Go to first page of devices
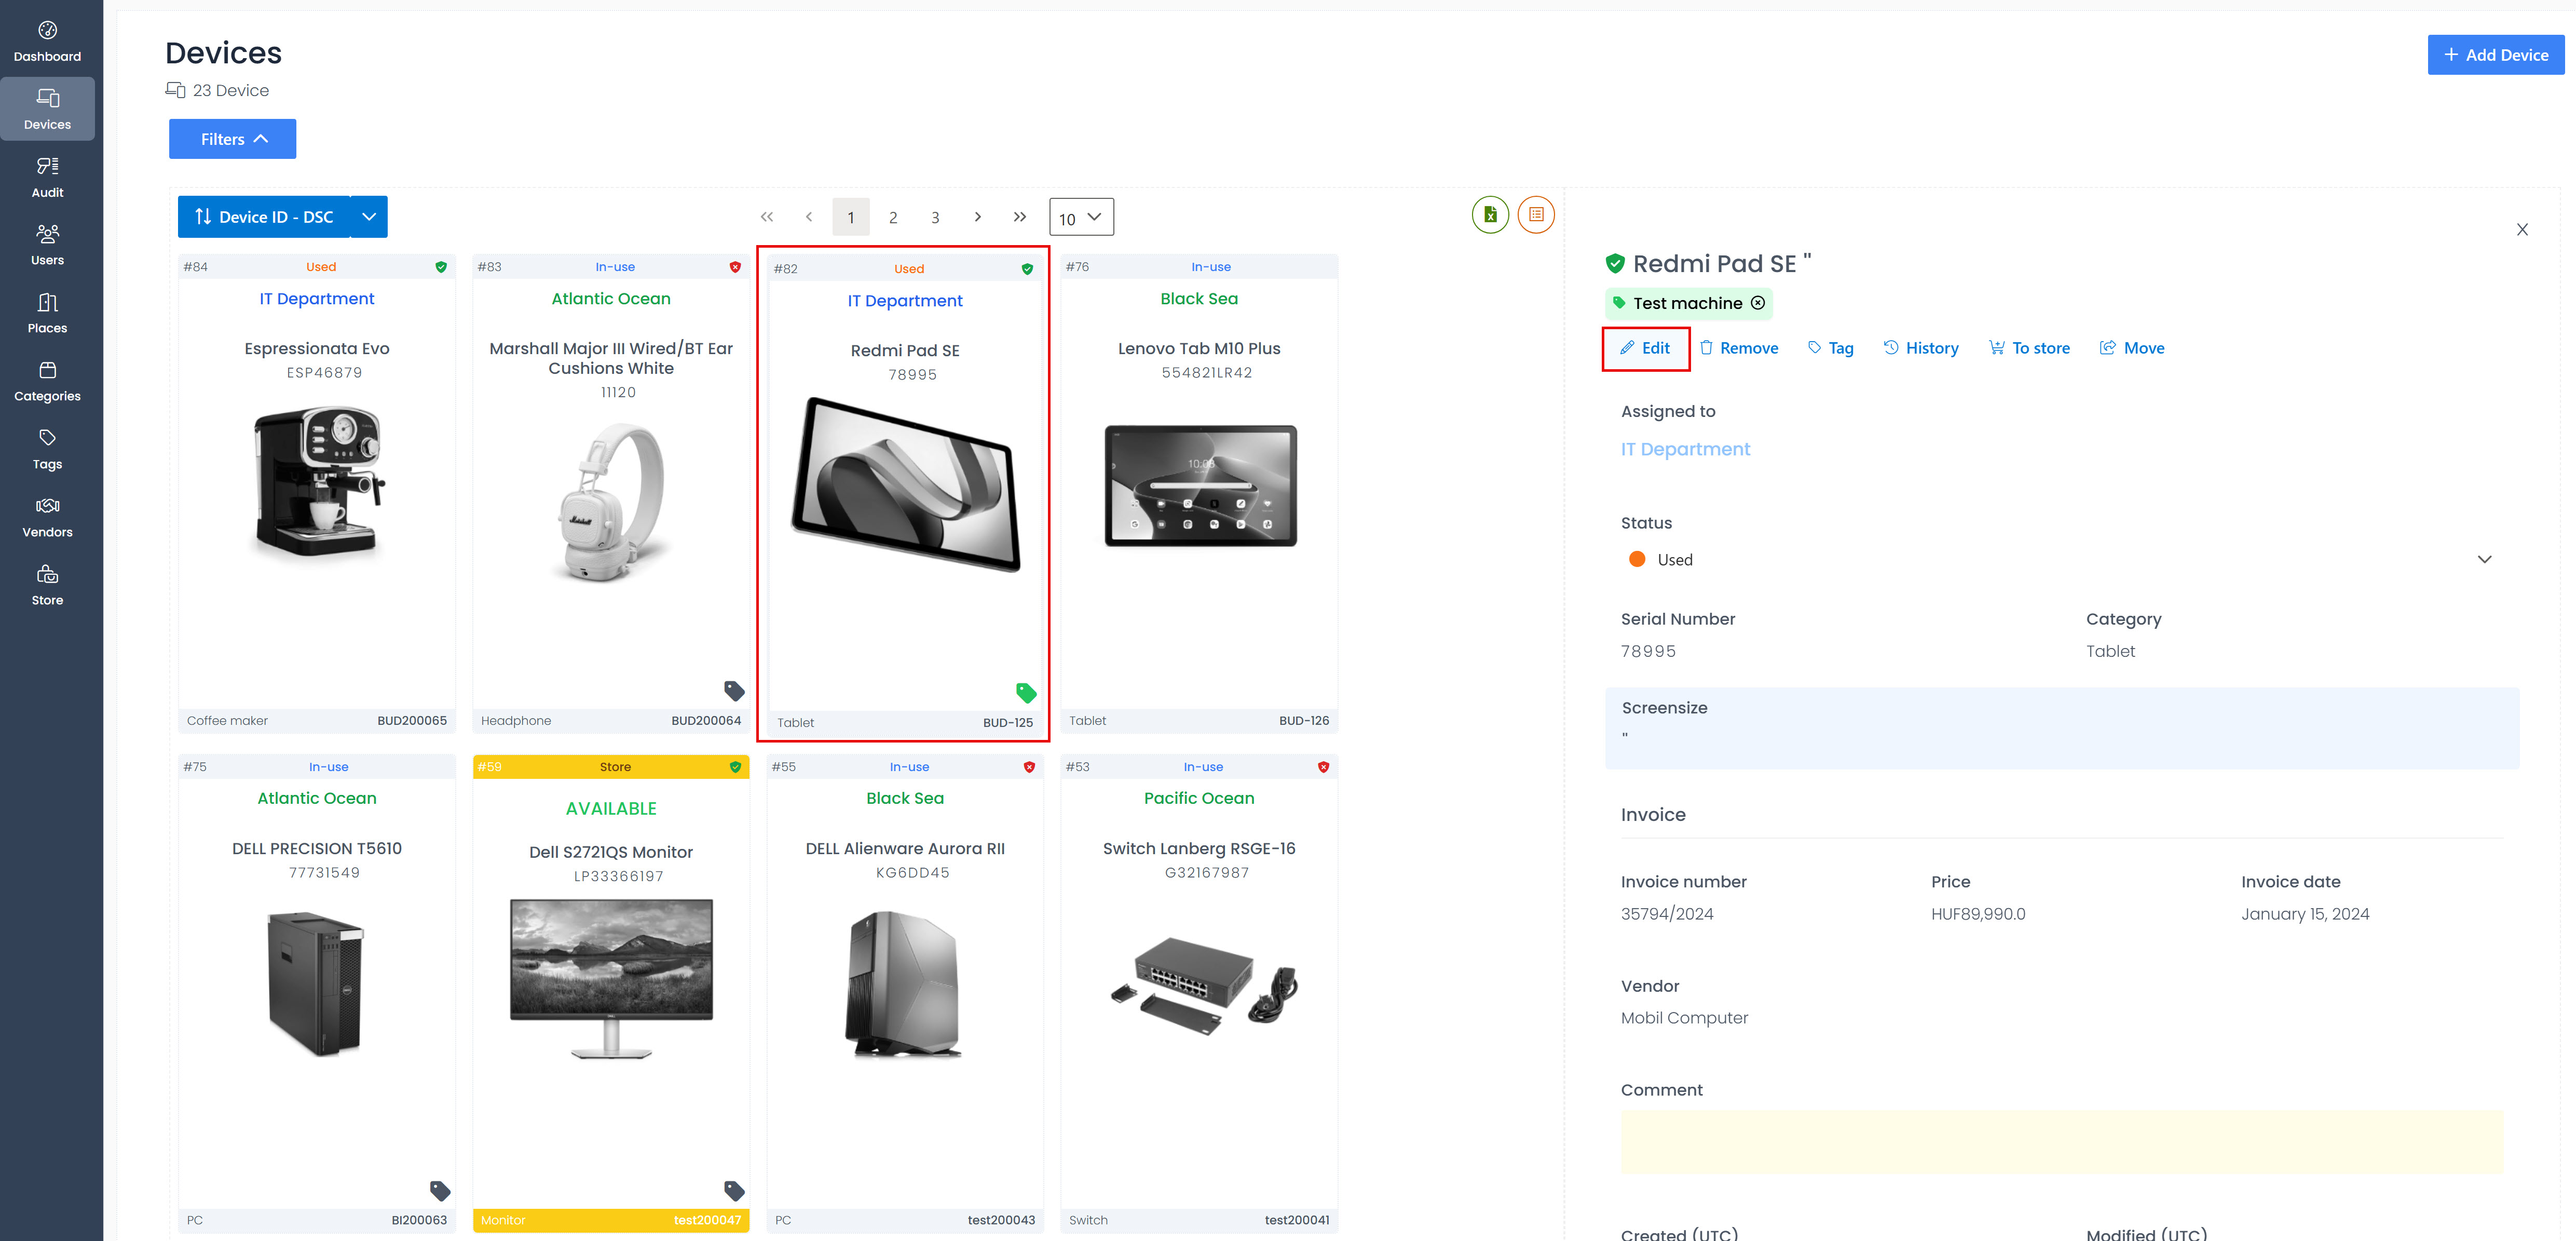The width and height of the screenshot is (2576, 1241). [767, 217]
